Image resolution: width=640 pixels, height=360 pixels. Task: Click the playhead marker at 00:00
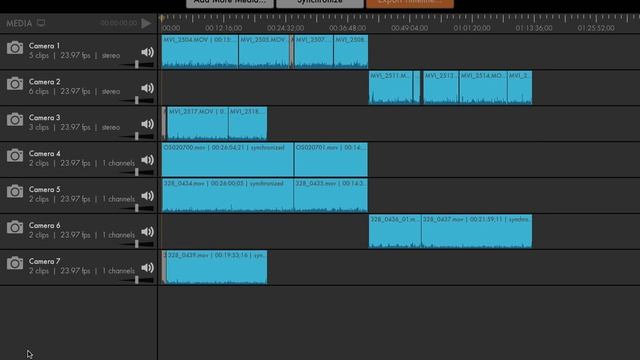pyautogui.click(x=162, y=18)
